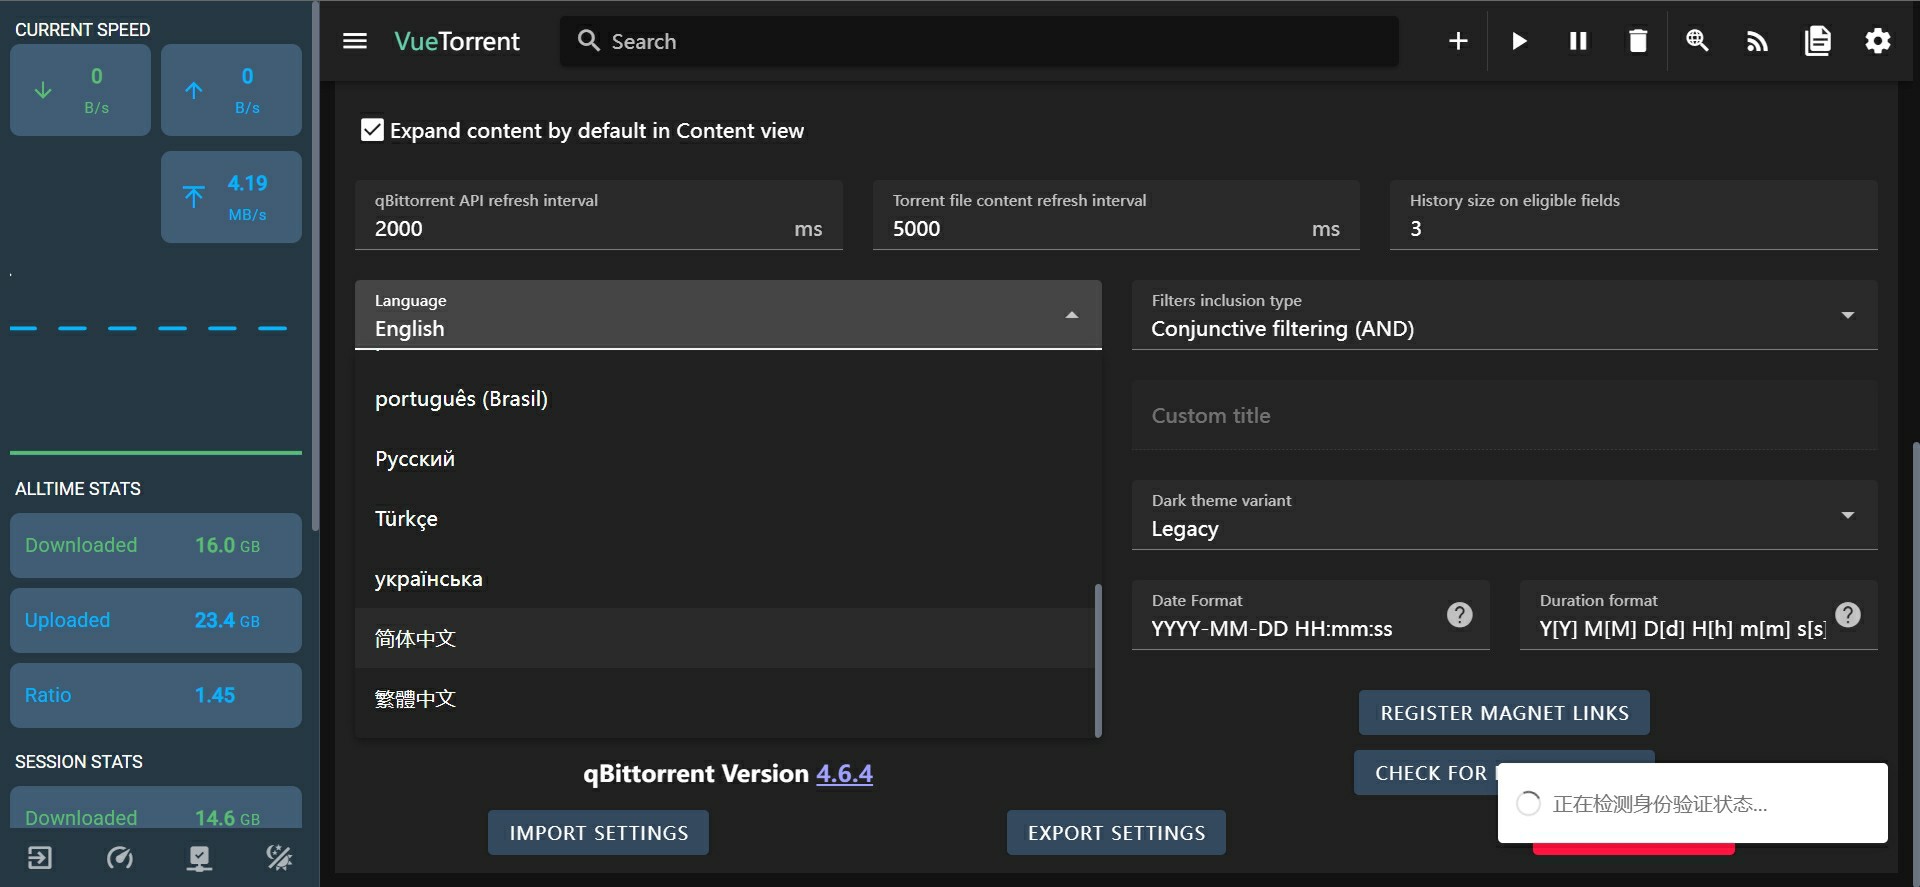Select Türkçe from the language list
1920x887 pixels.
click(x=406, y=519)
